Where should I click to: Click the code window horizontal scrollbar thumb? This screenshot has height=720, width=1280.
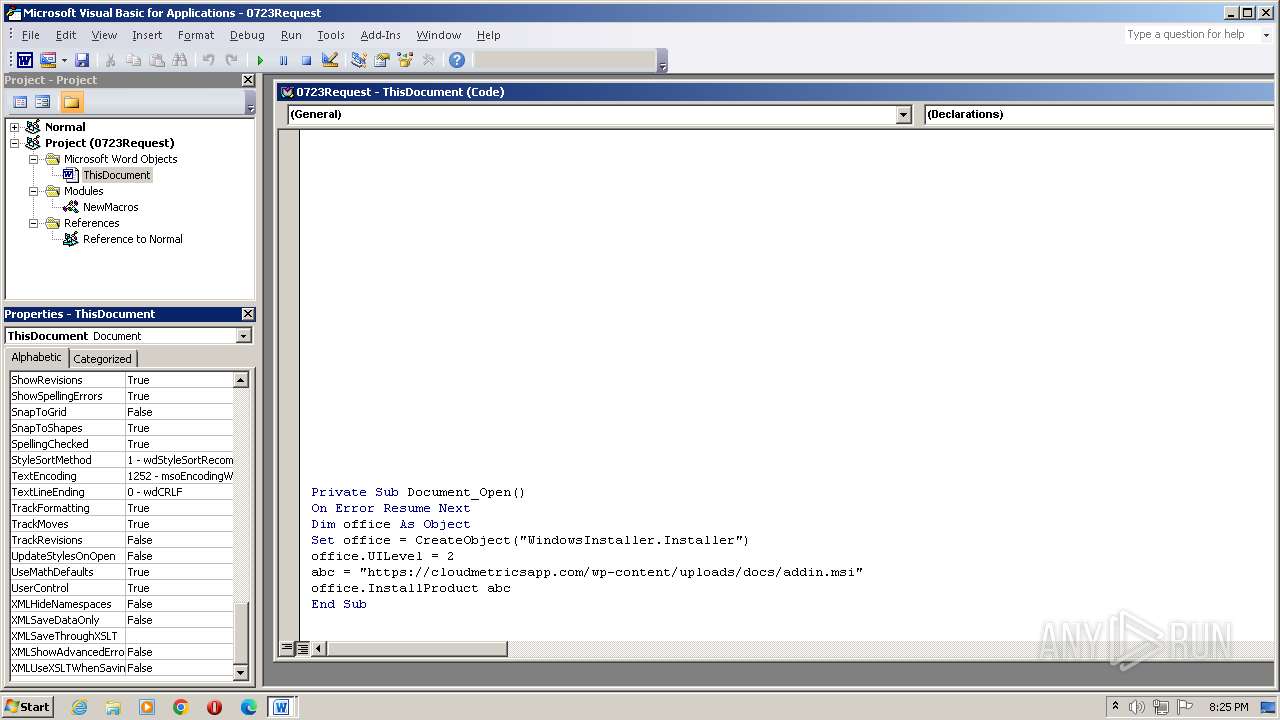pyautogui.click(x=417, y=648)
